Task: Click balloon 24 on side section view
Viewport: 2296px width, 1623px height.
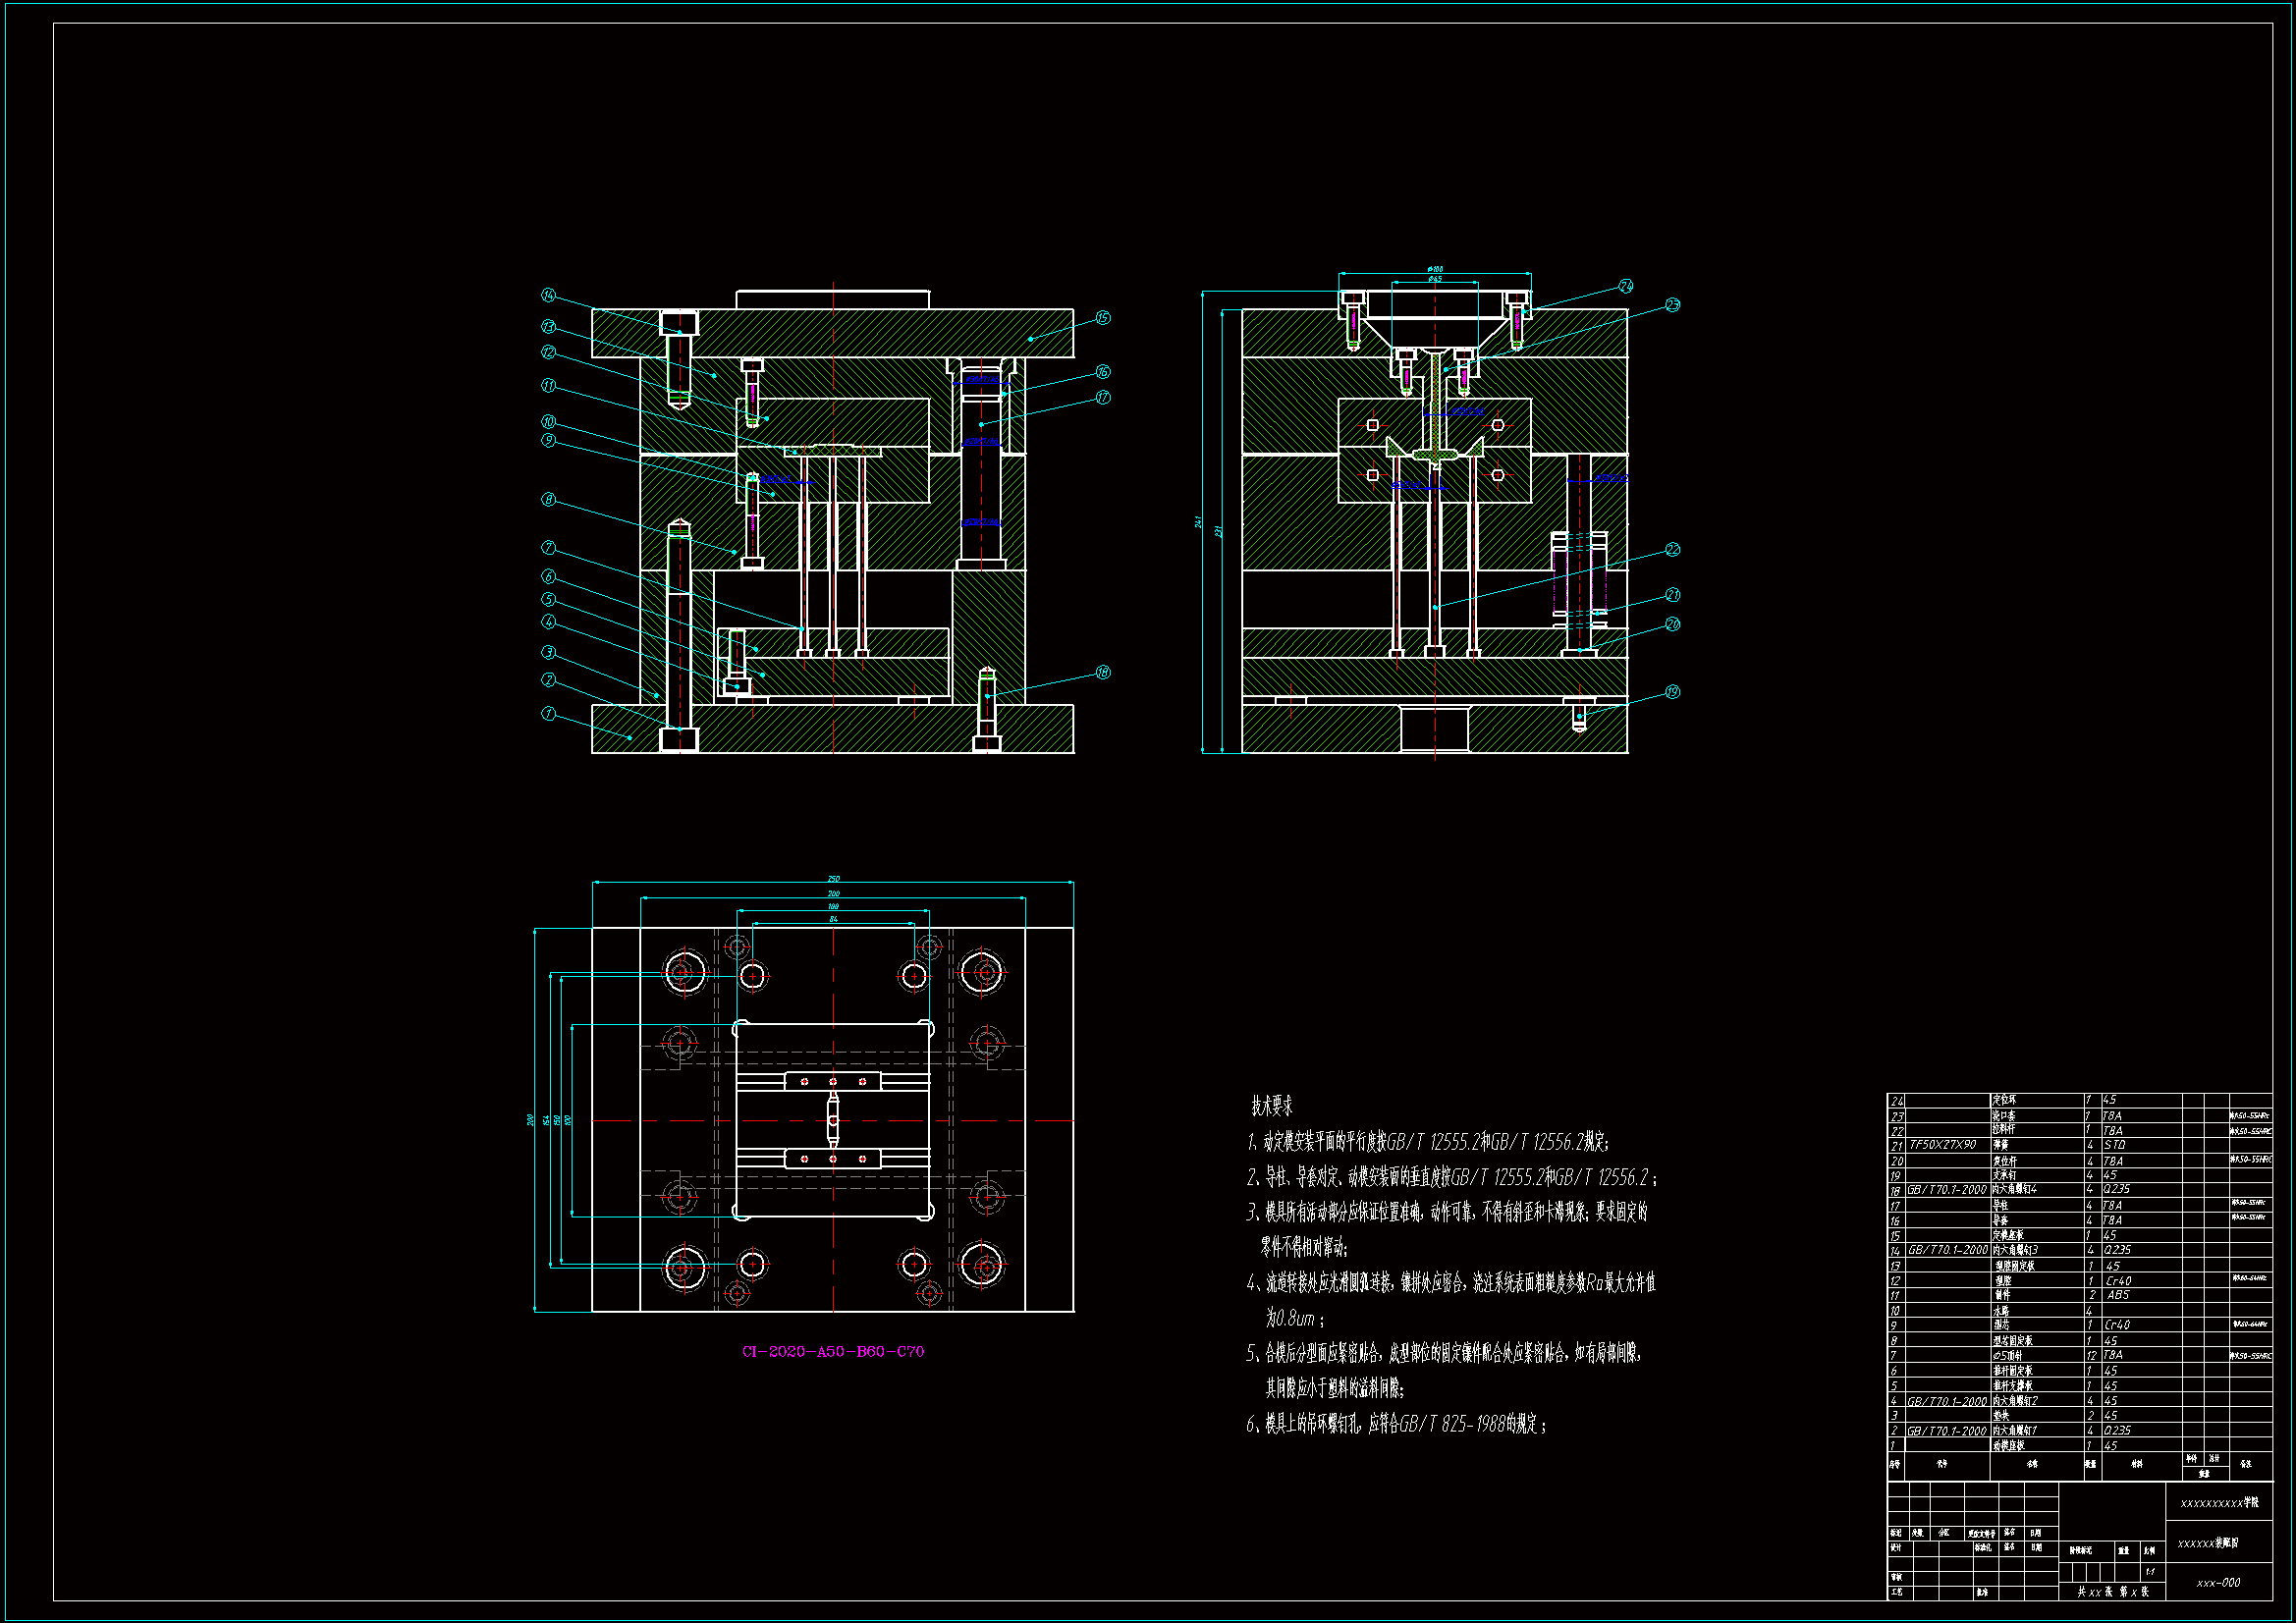Action: [x=1625, y=286]
